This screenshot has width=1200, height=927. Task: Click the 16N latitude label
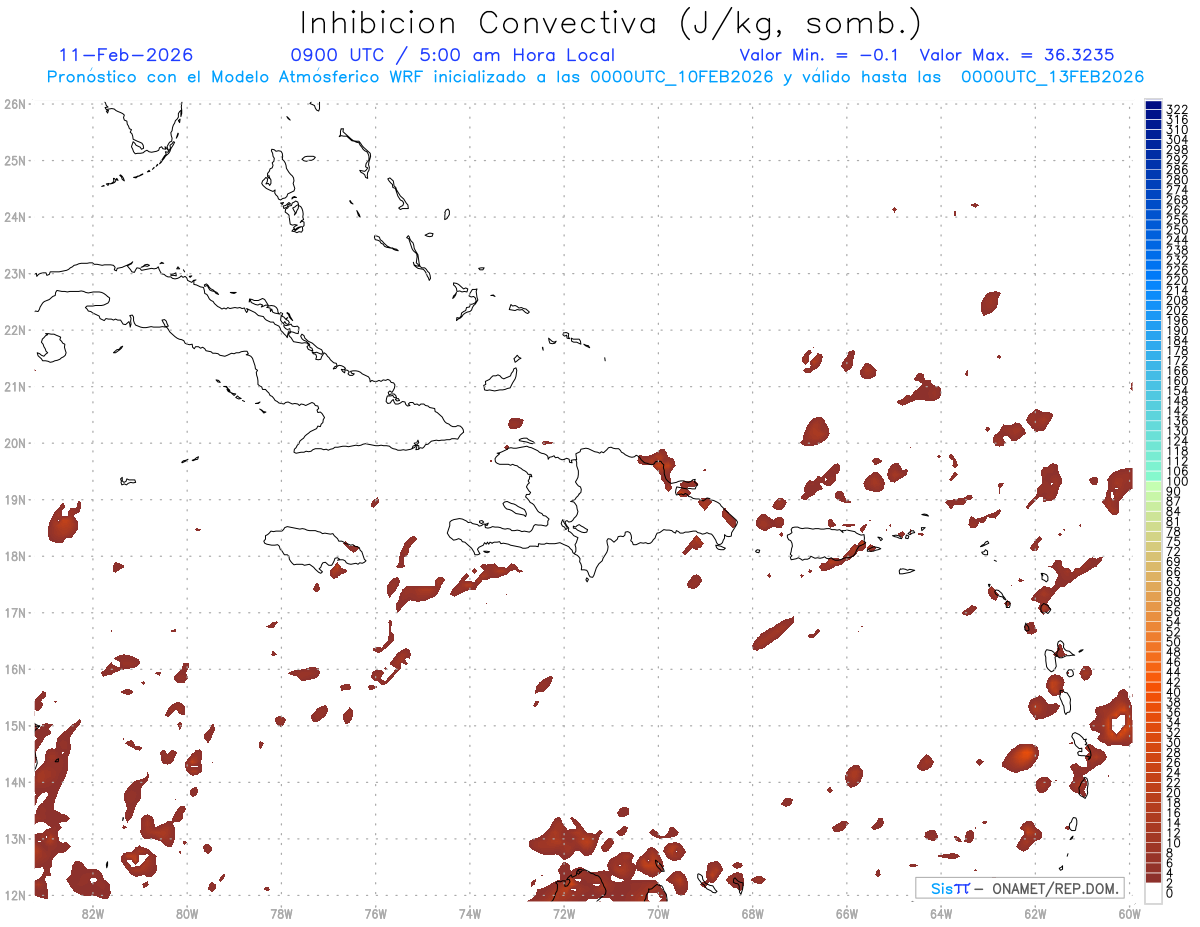tap(15, 668)
